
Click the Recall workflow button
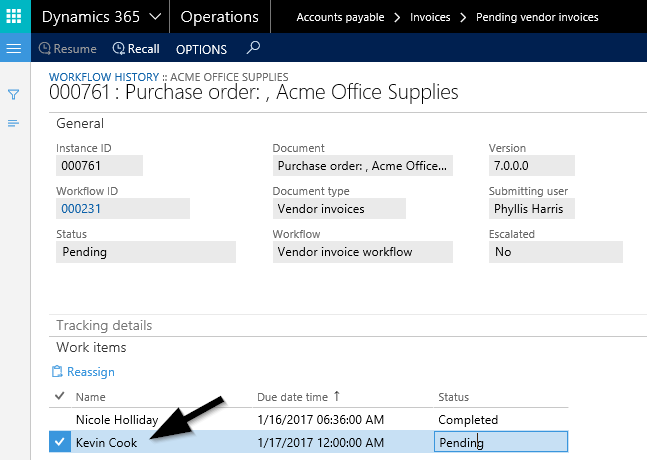click(136, 49)
